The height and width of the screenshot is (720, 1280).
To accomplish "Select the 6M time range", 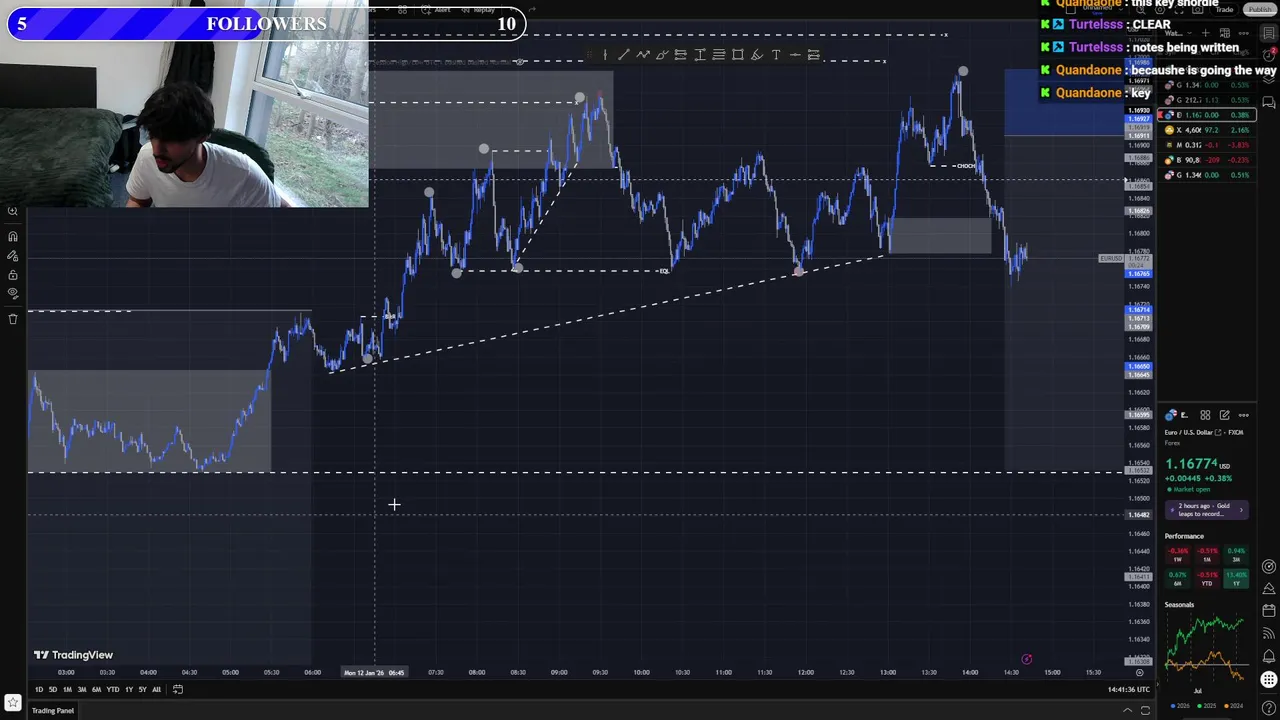I will pyautogui.click(x=96, y=689).
